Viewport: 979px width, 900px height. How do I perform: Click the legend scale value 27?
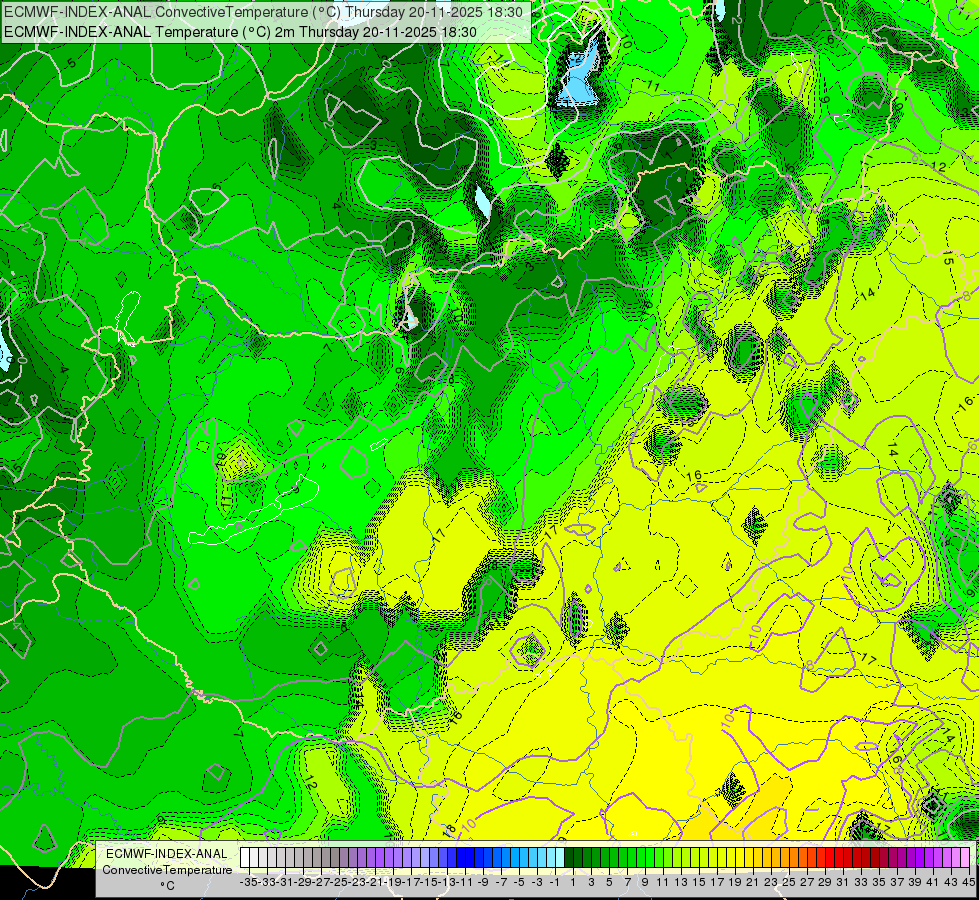click(x=807, y=883)
